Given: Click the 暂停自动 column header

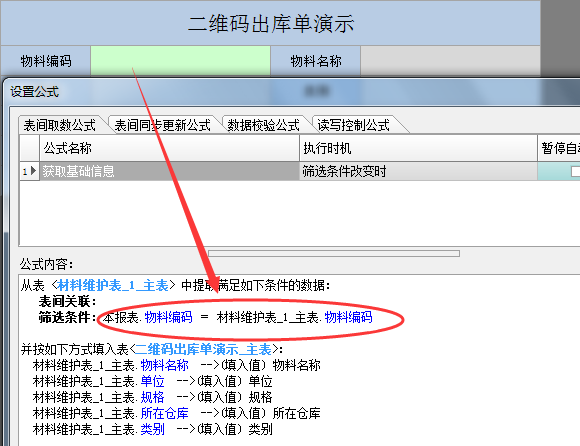Looking at the screenshot, I should pos(559,148).
